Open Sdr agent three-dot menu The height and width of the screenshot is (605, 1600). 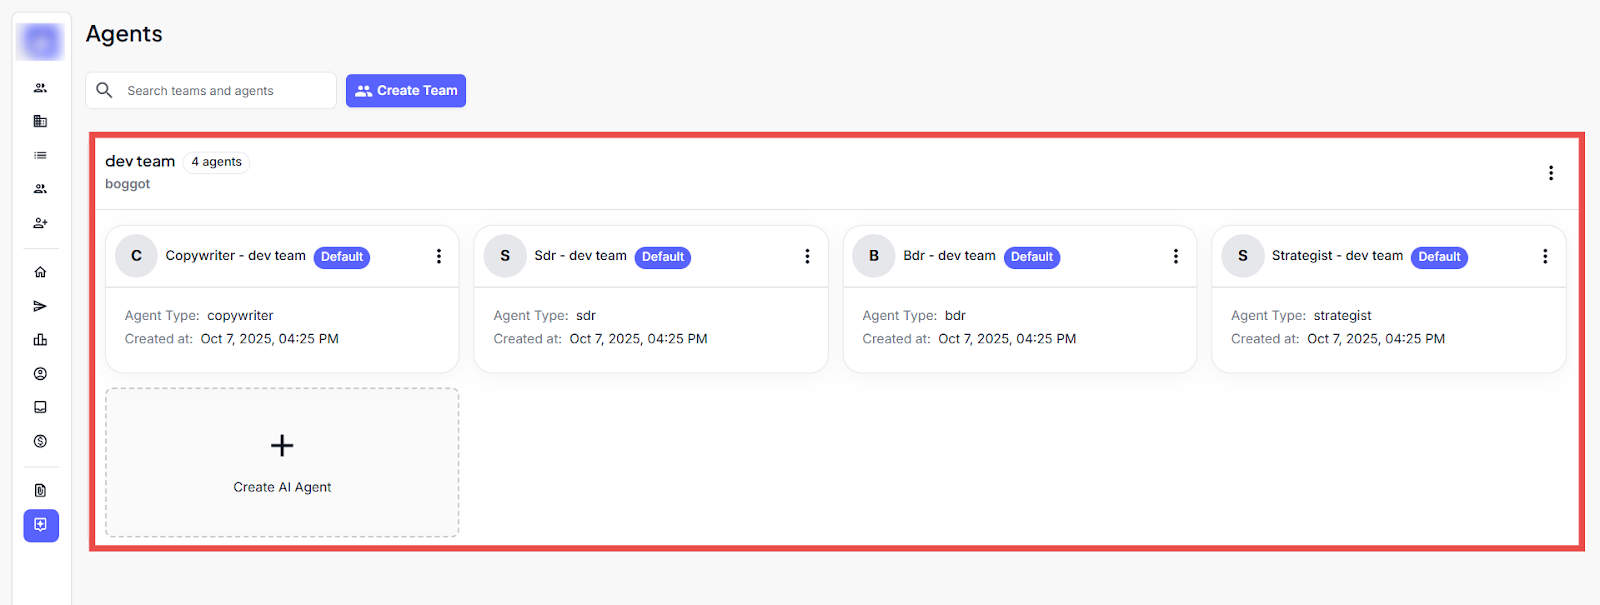pyautogui.click(x=807, y=256)
